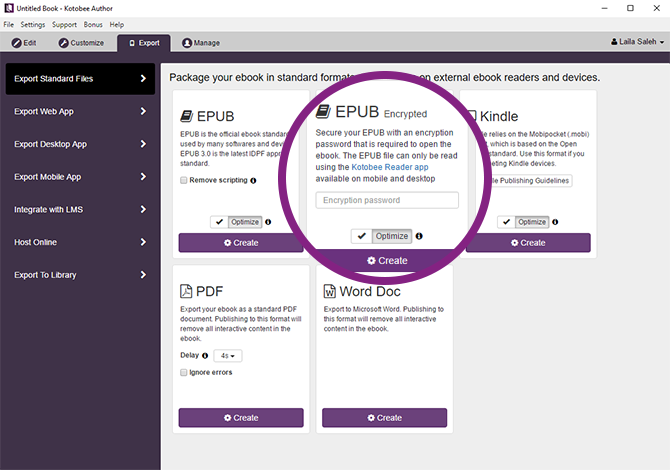Click the Word Doc file icon
The height and width of the screenshot is (470, 670).
[329, 291]
